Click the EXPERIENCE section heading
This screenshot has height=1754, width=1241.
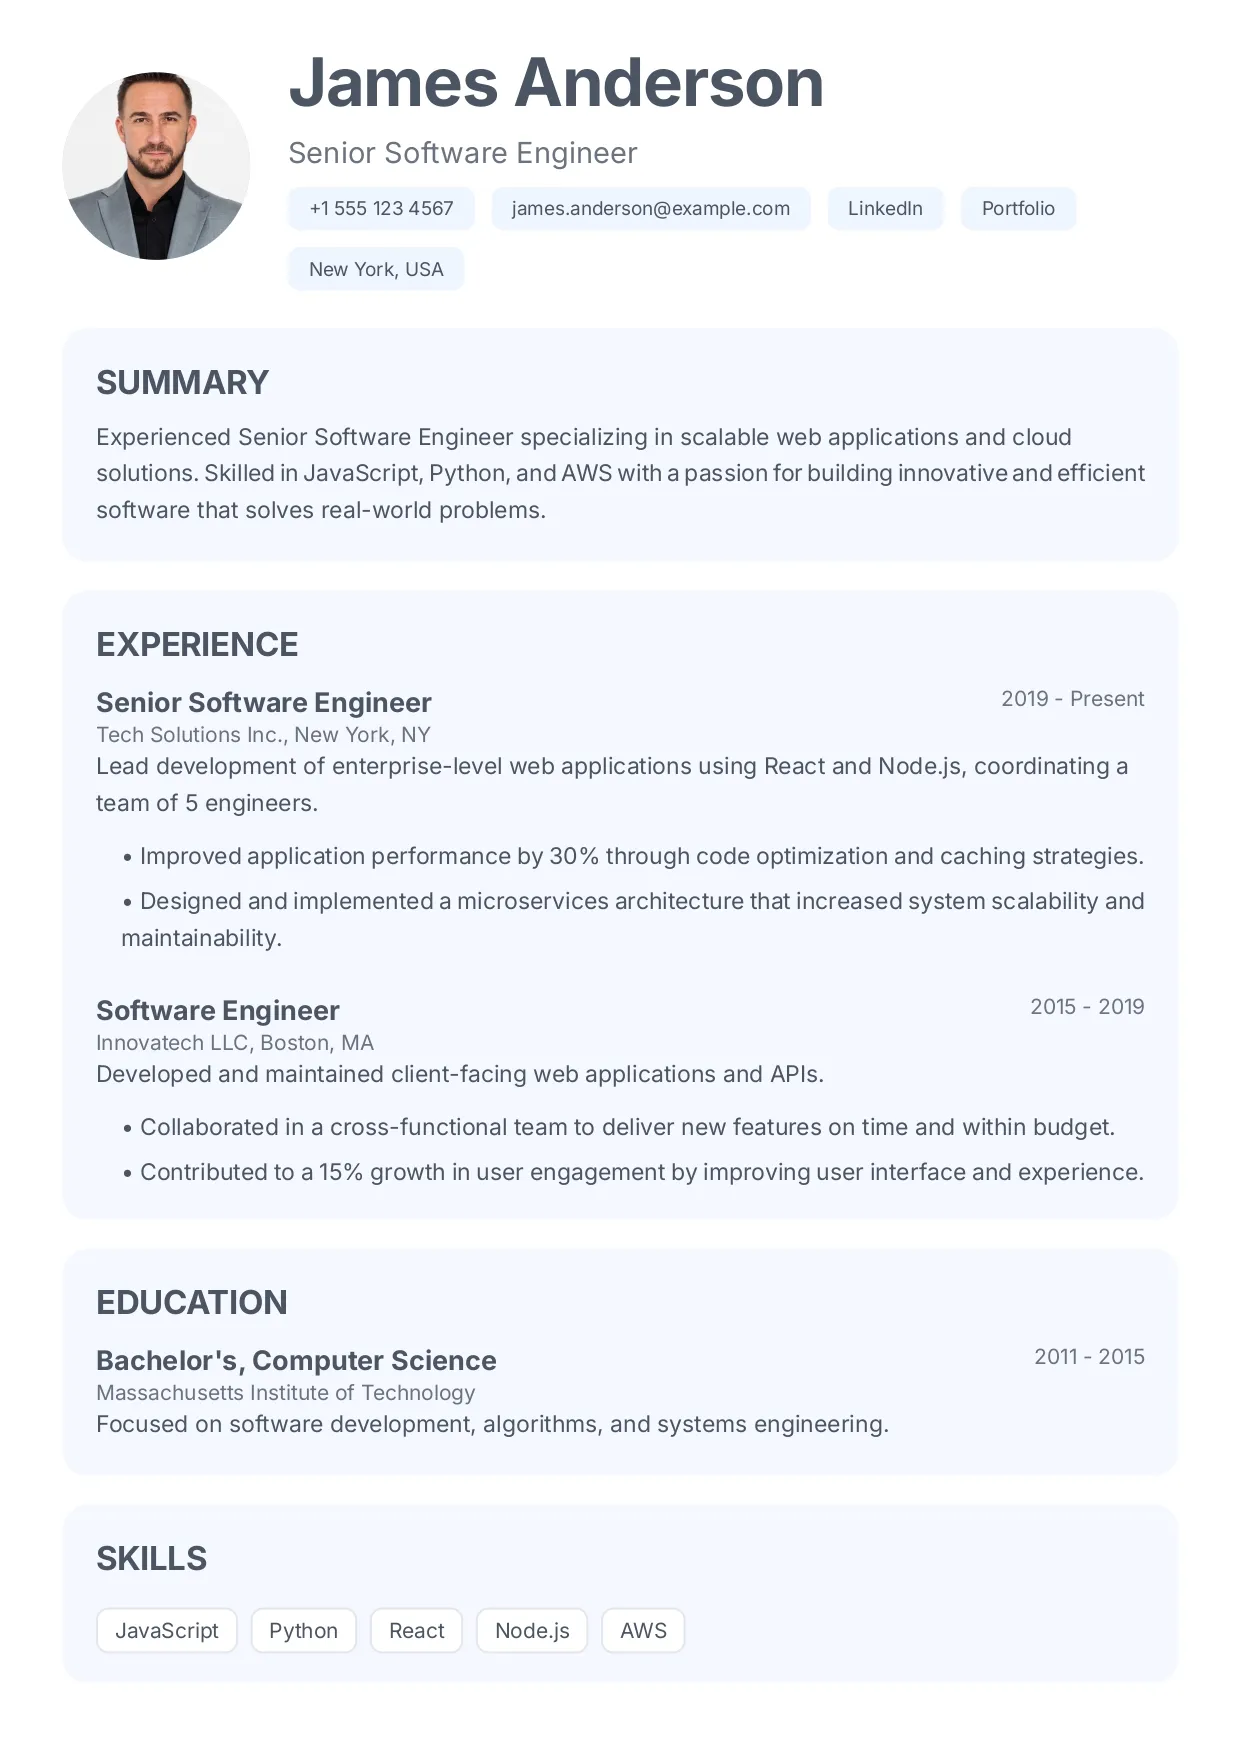tap(197, 645)
